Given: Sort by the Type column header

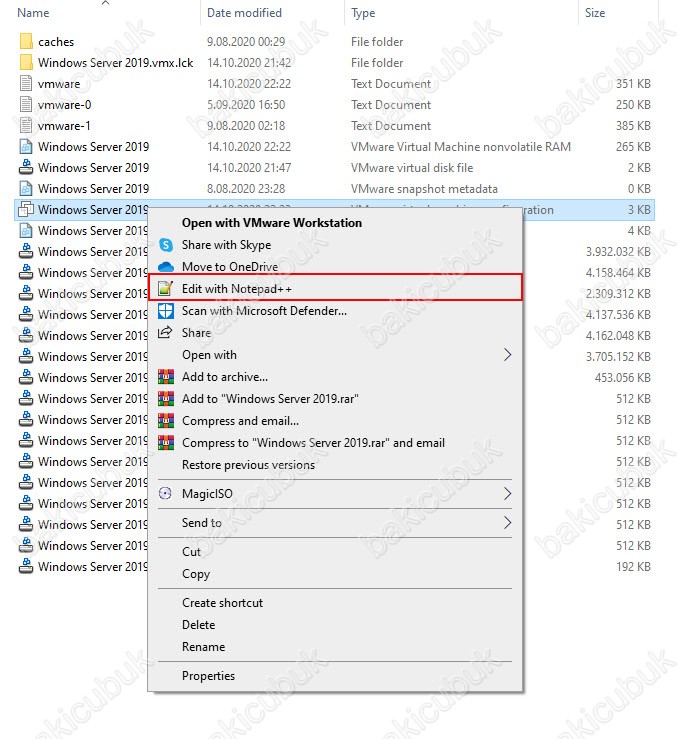Looking at the screenshot, I should pyautogui.click(x=363, y=13).
